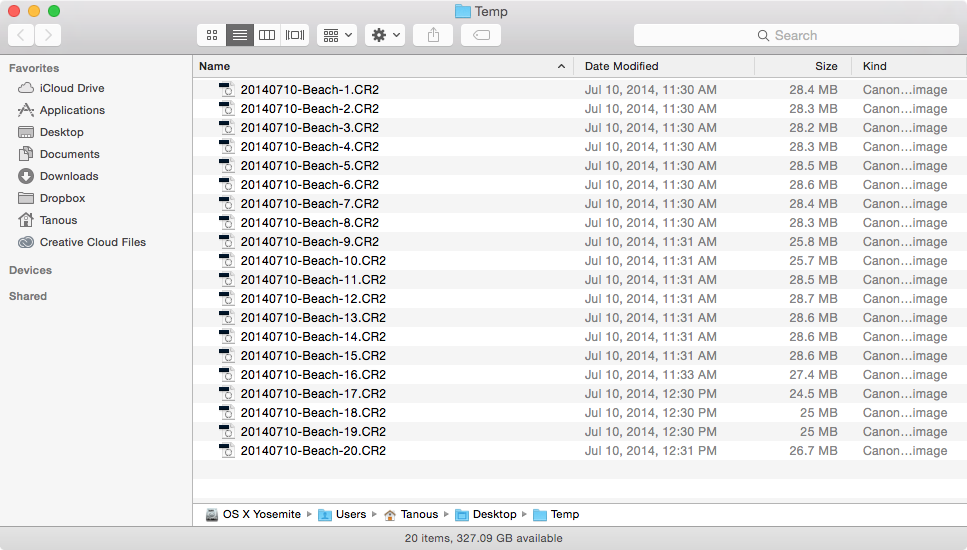The width and height of the screenshot is (967, 550).
Task: Click the Temp folder icon in title bar
Action: tap(463, 11)
